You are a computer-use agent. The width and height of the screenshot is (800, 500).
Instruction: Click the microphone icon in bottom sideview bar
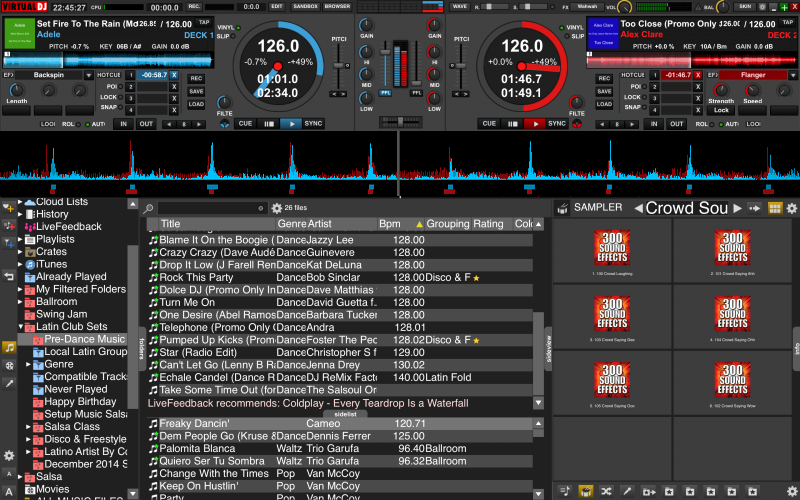tap(627, 491)
